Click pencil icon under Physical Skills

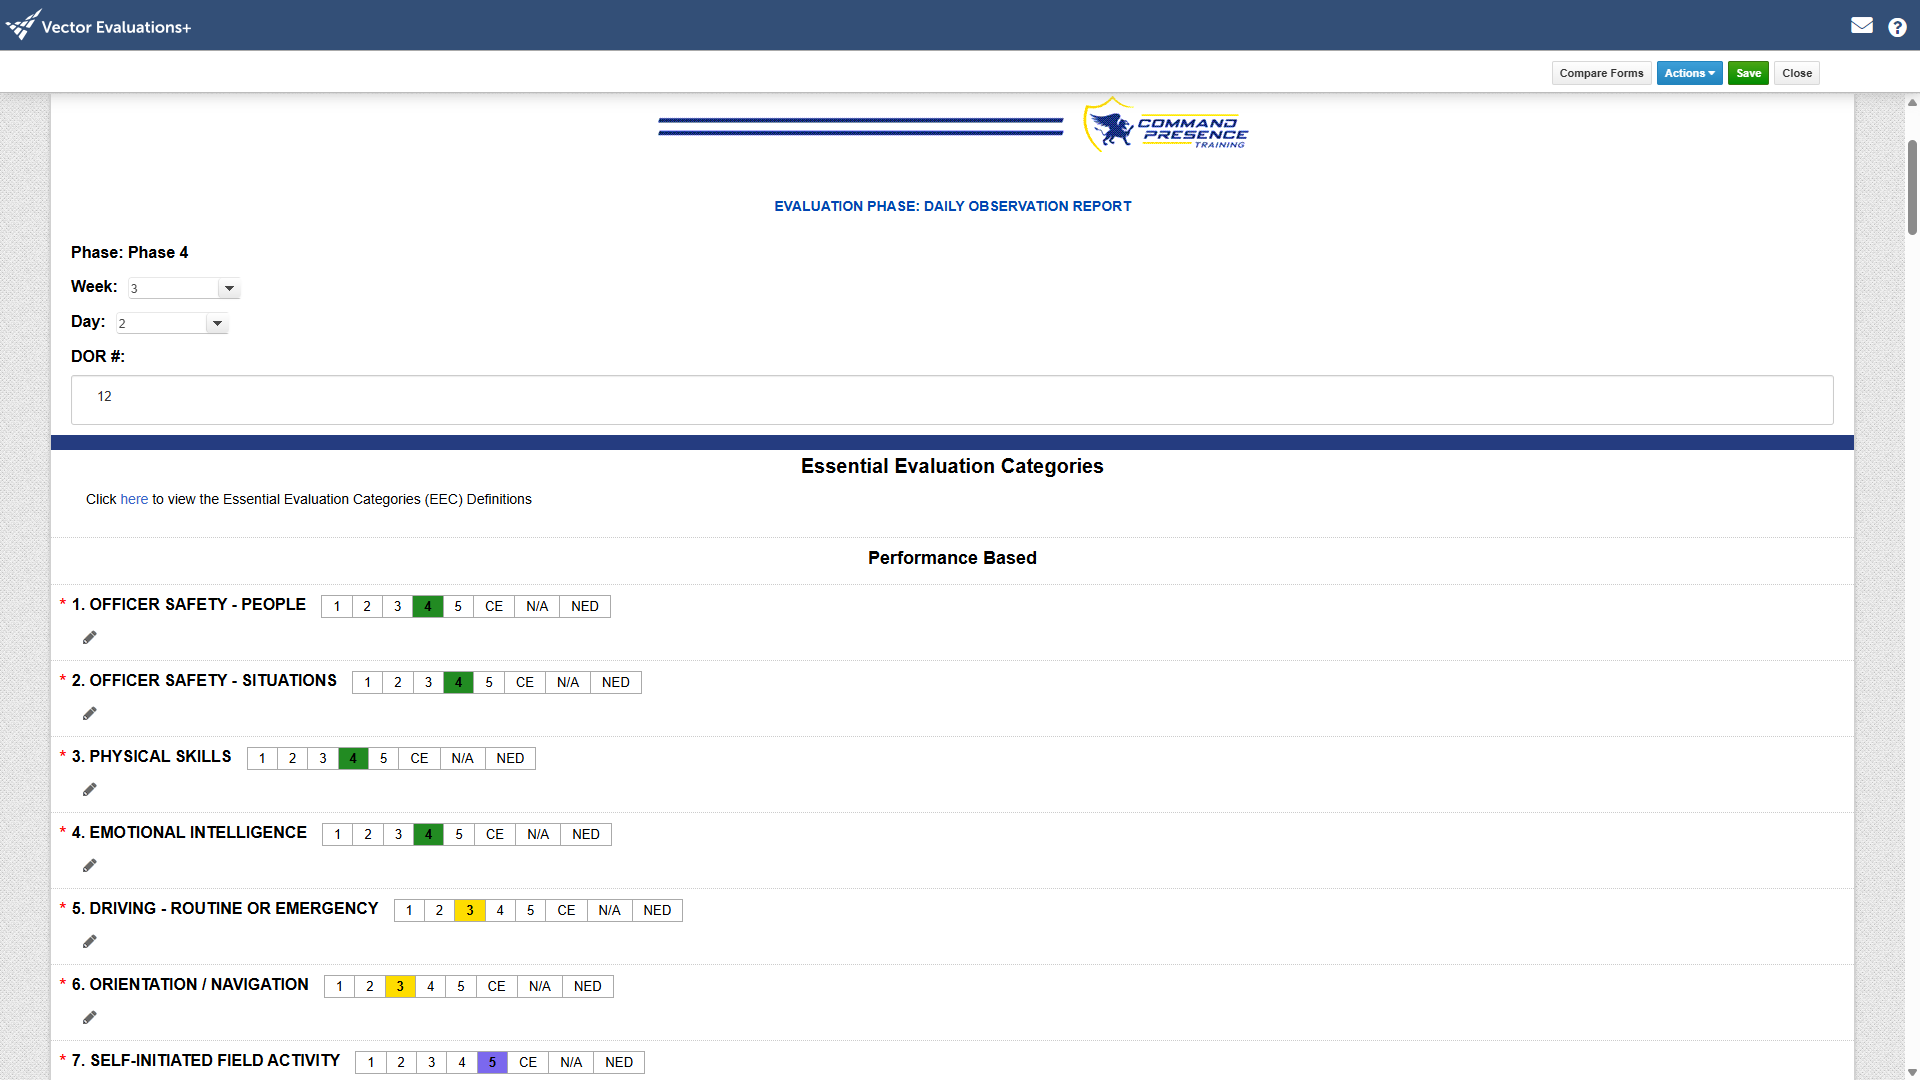pyautogui.click(x=89, y=790)
